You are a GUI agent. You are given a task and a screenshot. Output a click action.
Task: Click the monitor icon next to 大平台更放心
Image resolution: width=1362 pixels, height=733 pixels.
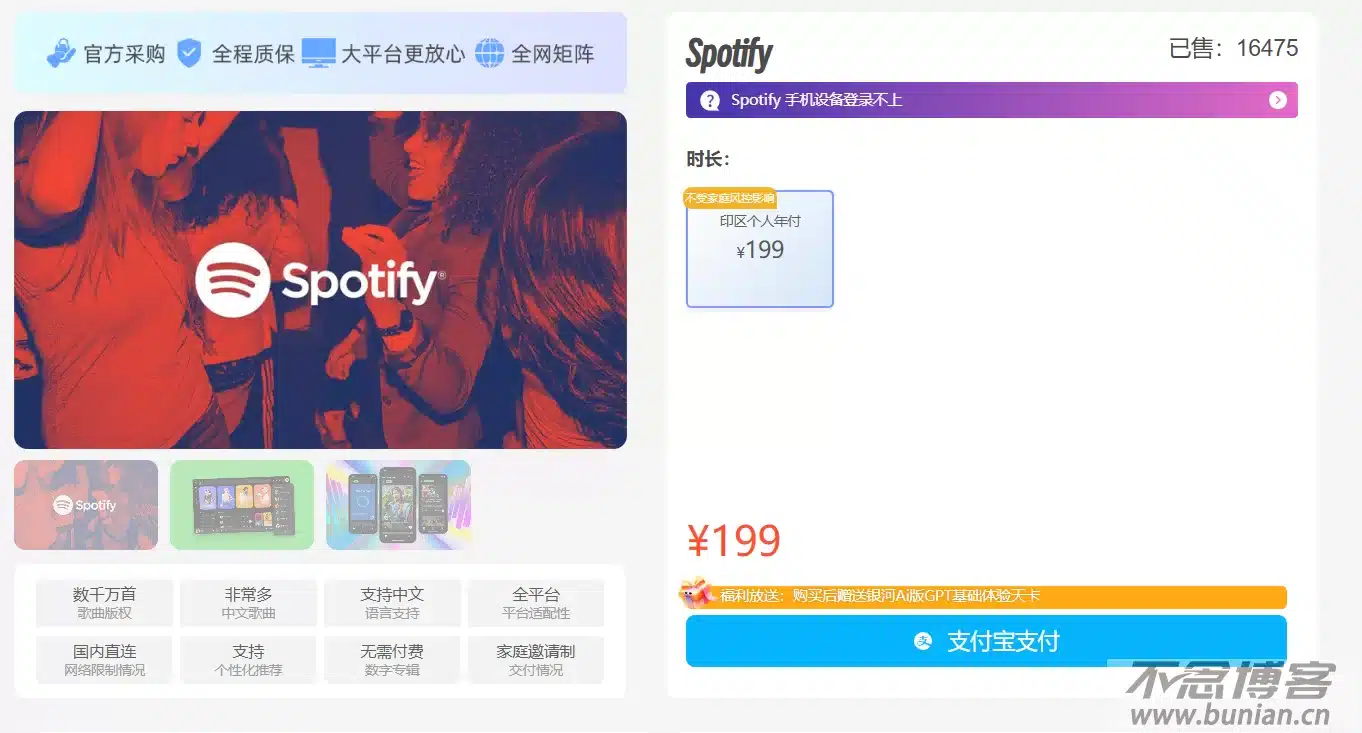[320, 52]
